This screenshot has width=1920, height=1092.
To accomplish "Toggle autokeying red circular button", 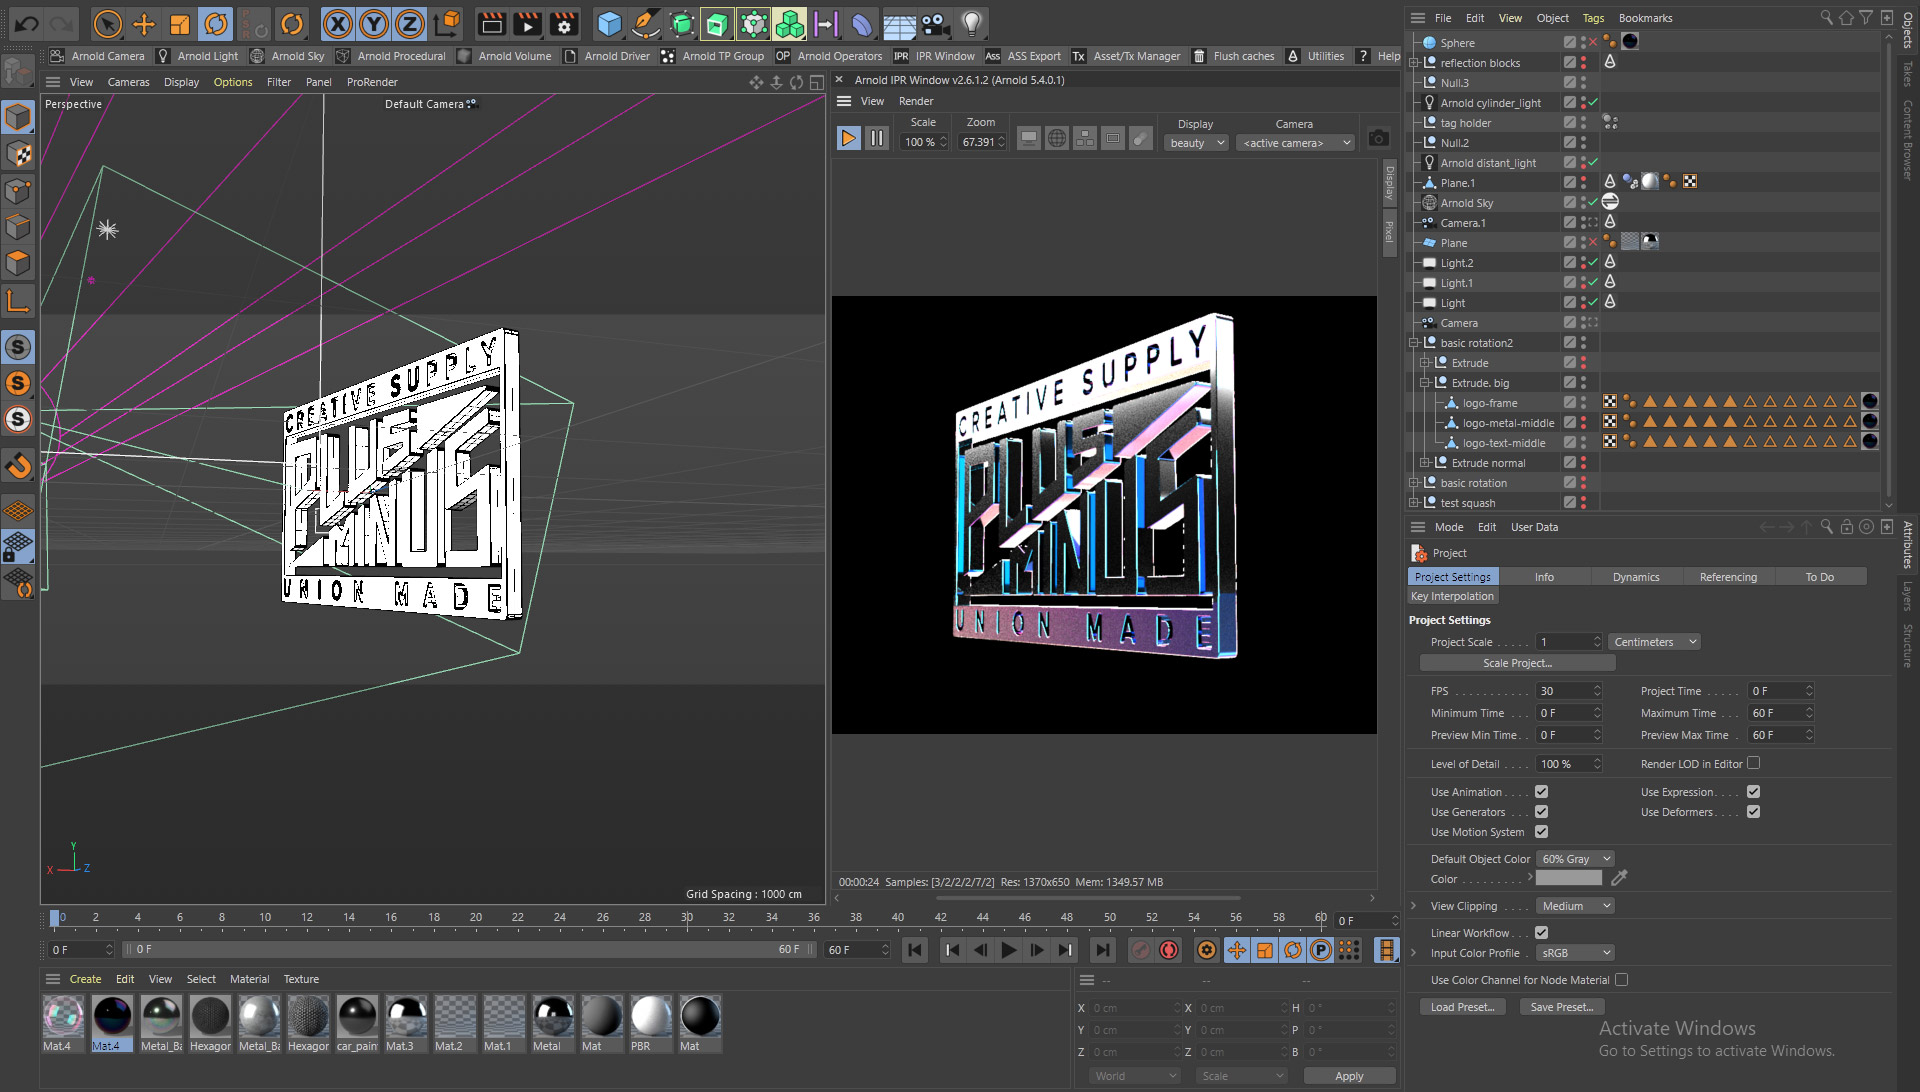I will [x=1169, y=950].
